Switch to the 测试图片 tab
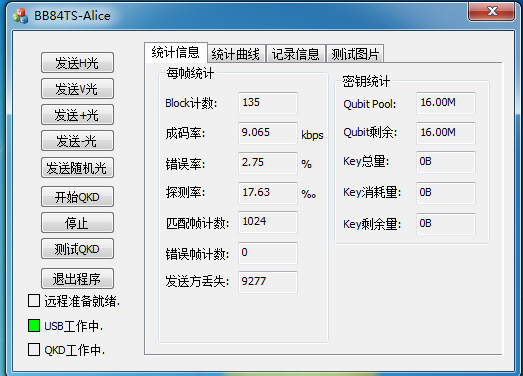This screenshot has height=376, width=523. pyautogui.click(x=355, y=54)
